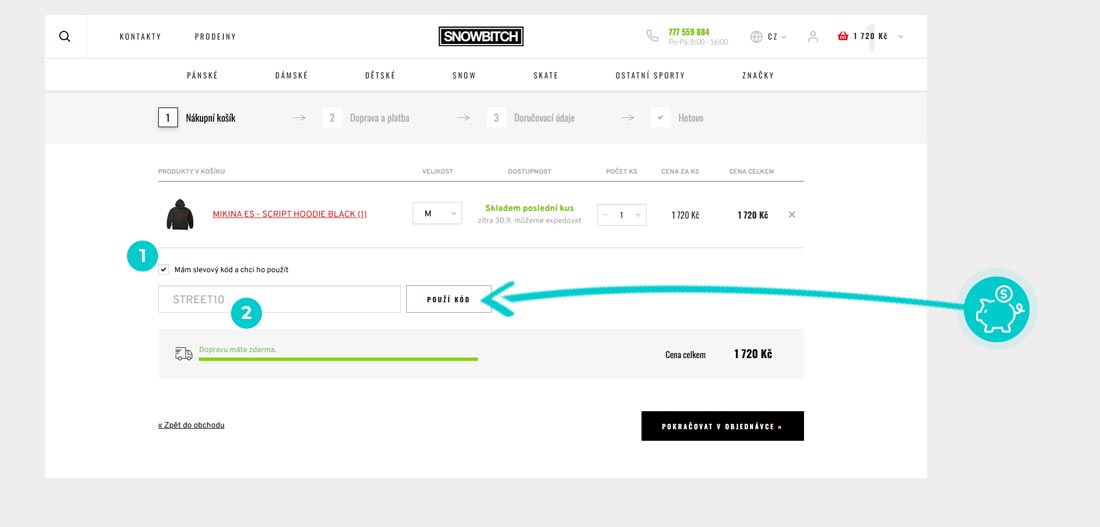Viewport: 1100px width, 527px height.
Task: Open the Značky menu item
Action: (x=757, y=75)
